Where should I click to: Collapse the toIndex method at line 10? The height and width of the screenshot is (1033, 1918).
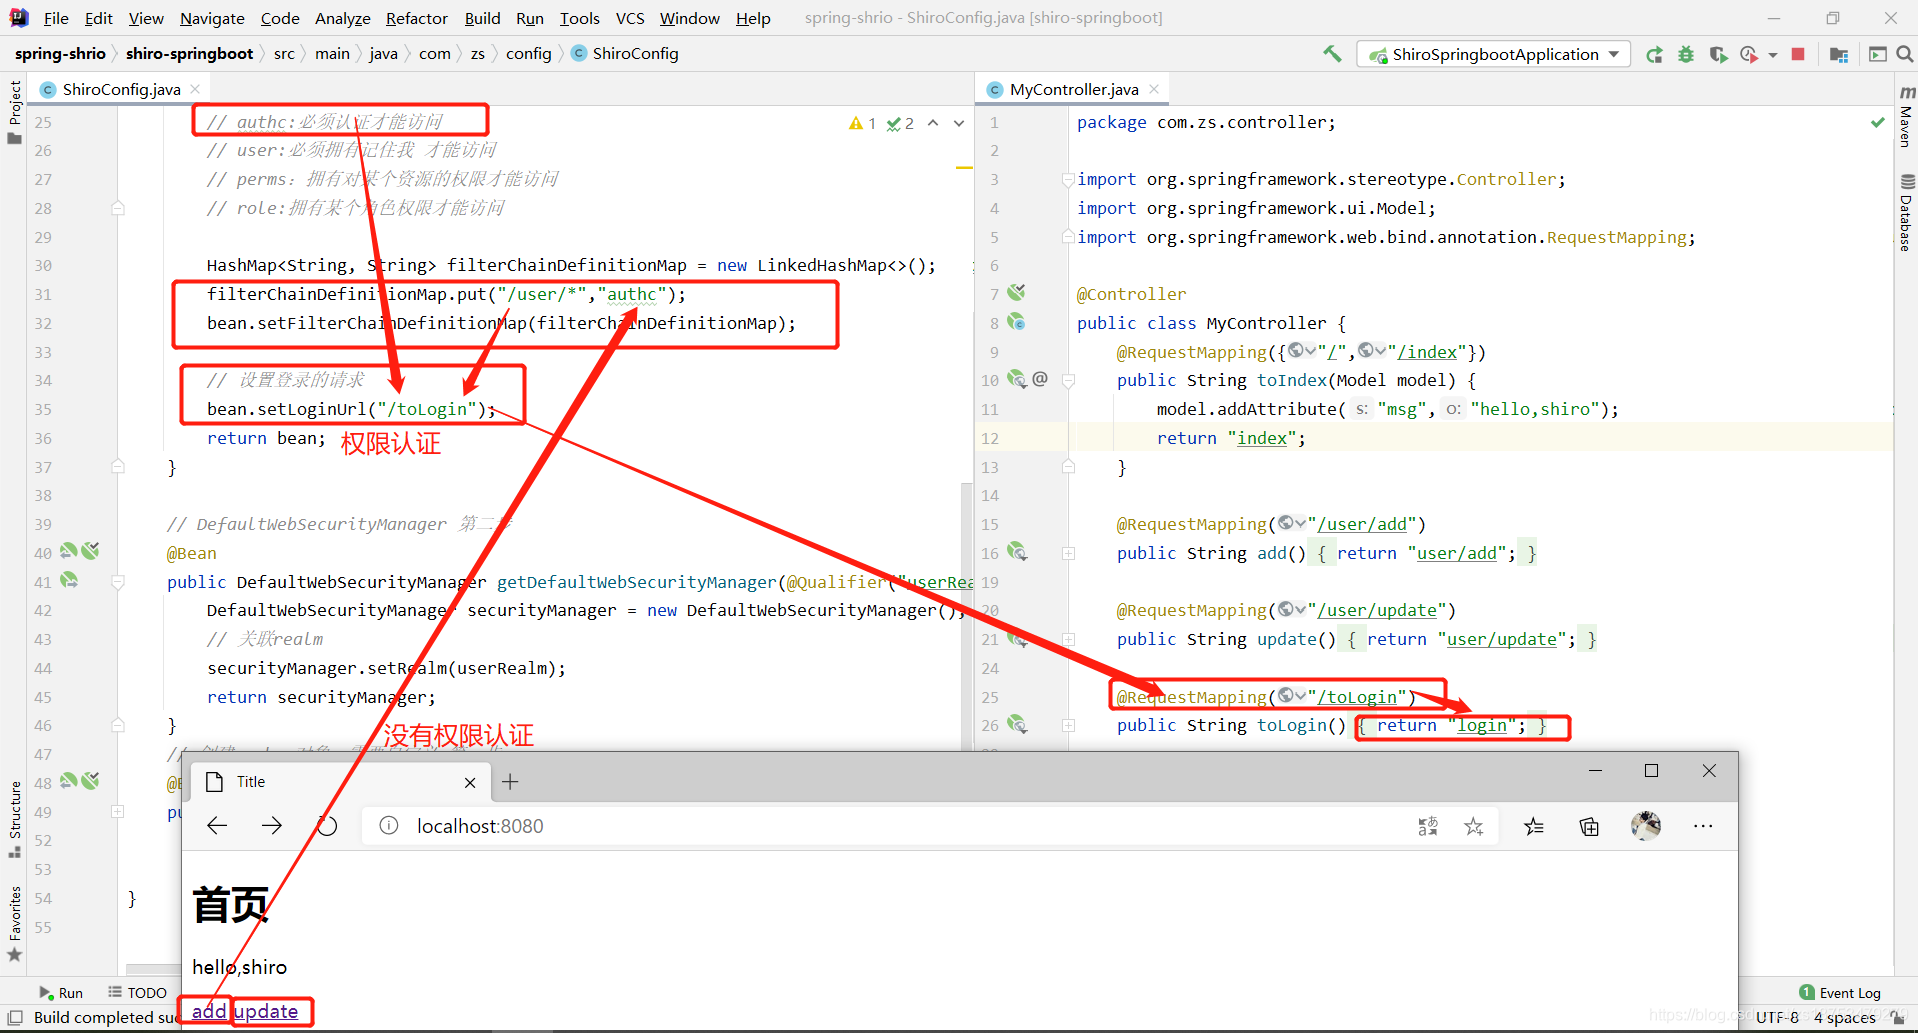point(1068,380)
